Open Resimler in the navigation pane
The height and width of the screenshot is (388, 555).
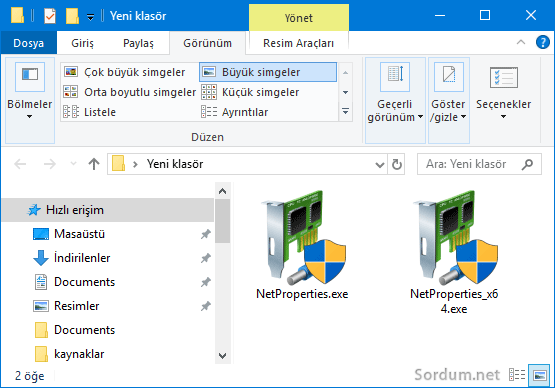tap(108, 306)
